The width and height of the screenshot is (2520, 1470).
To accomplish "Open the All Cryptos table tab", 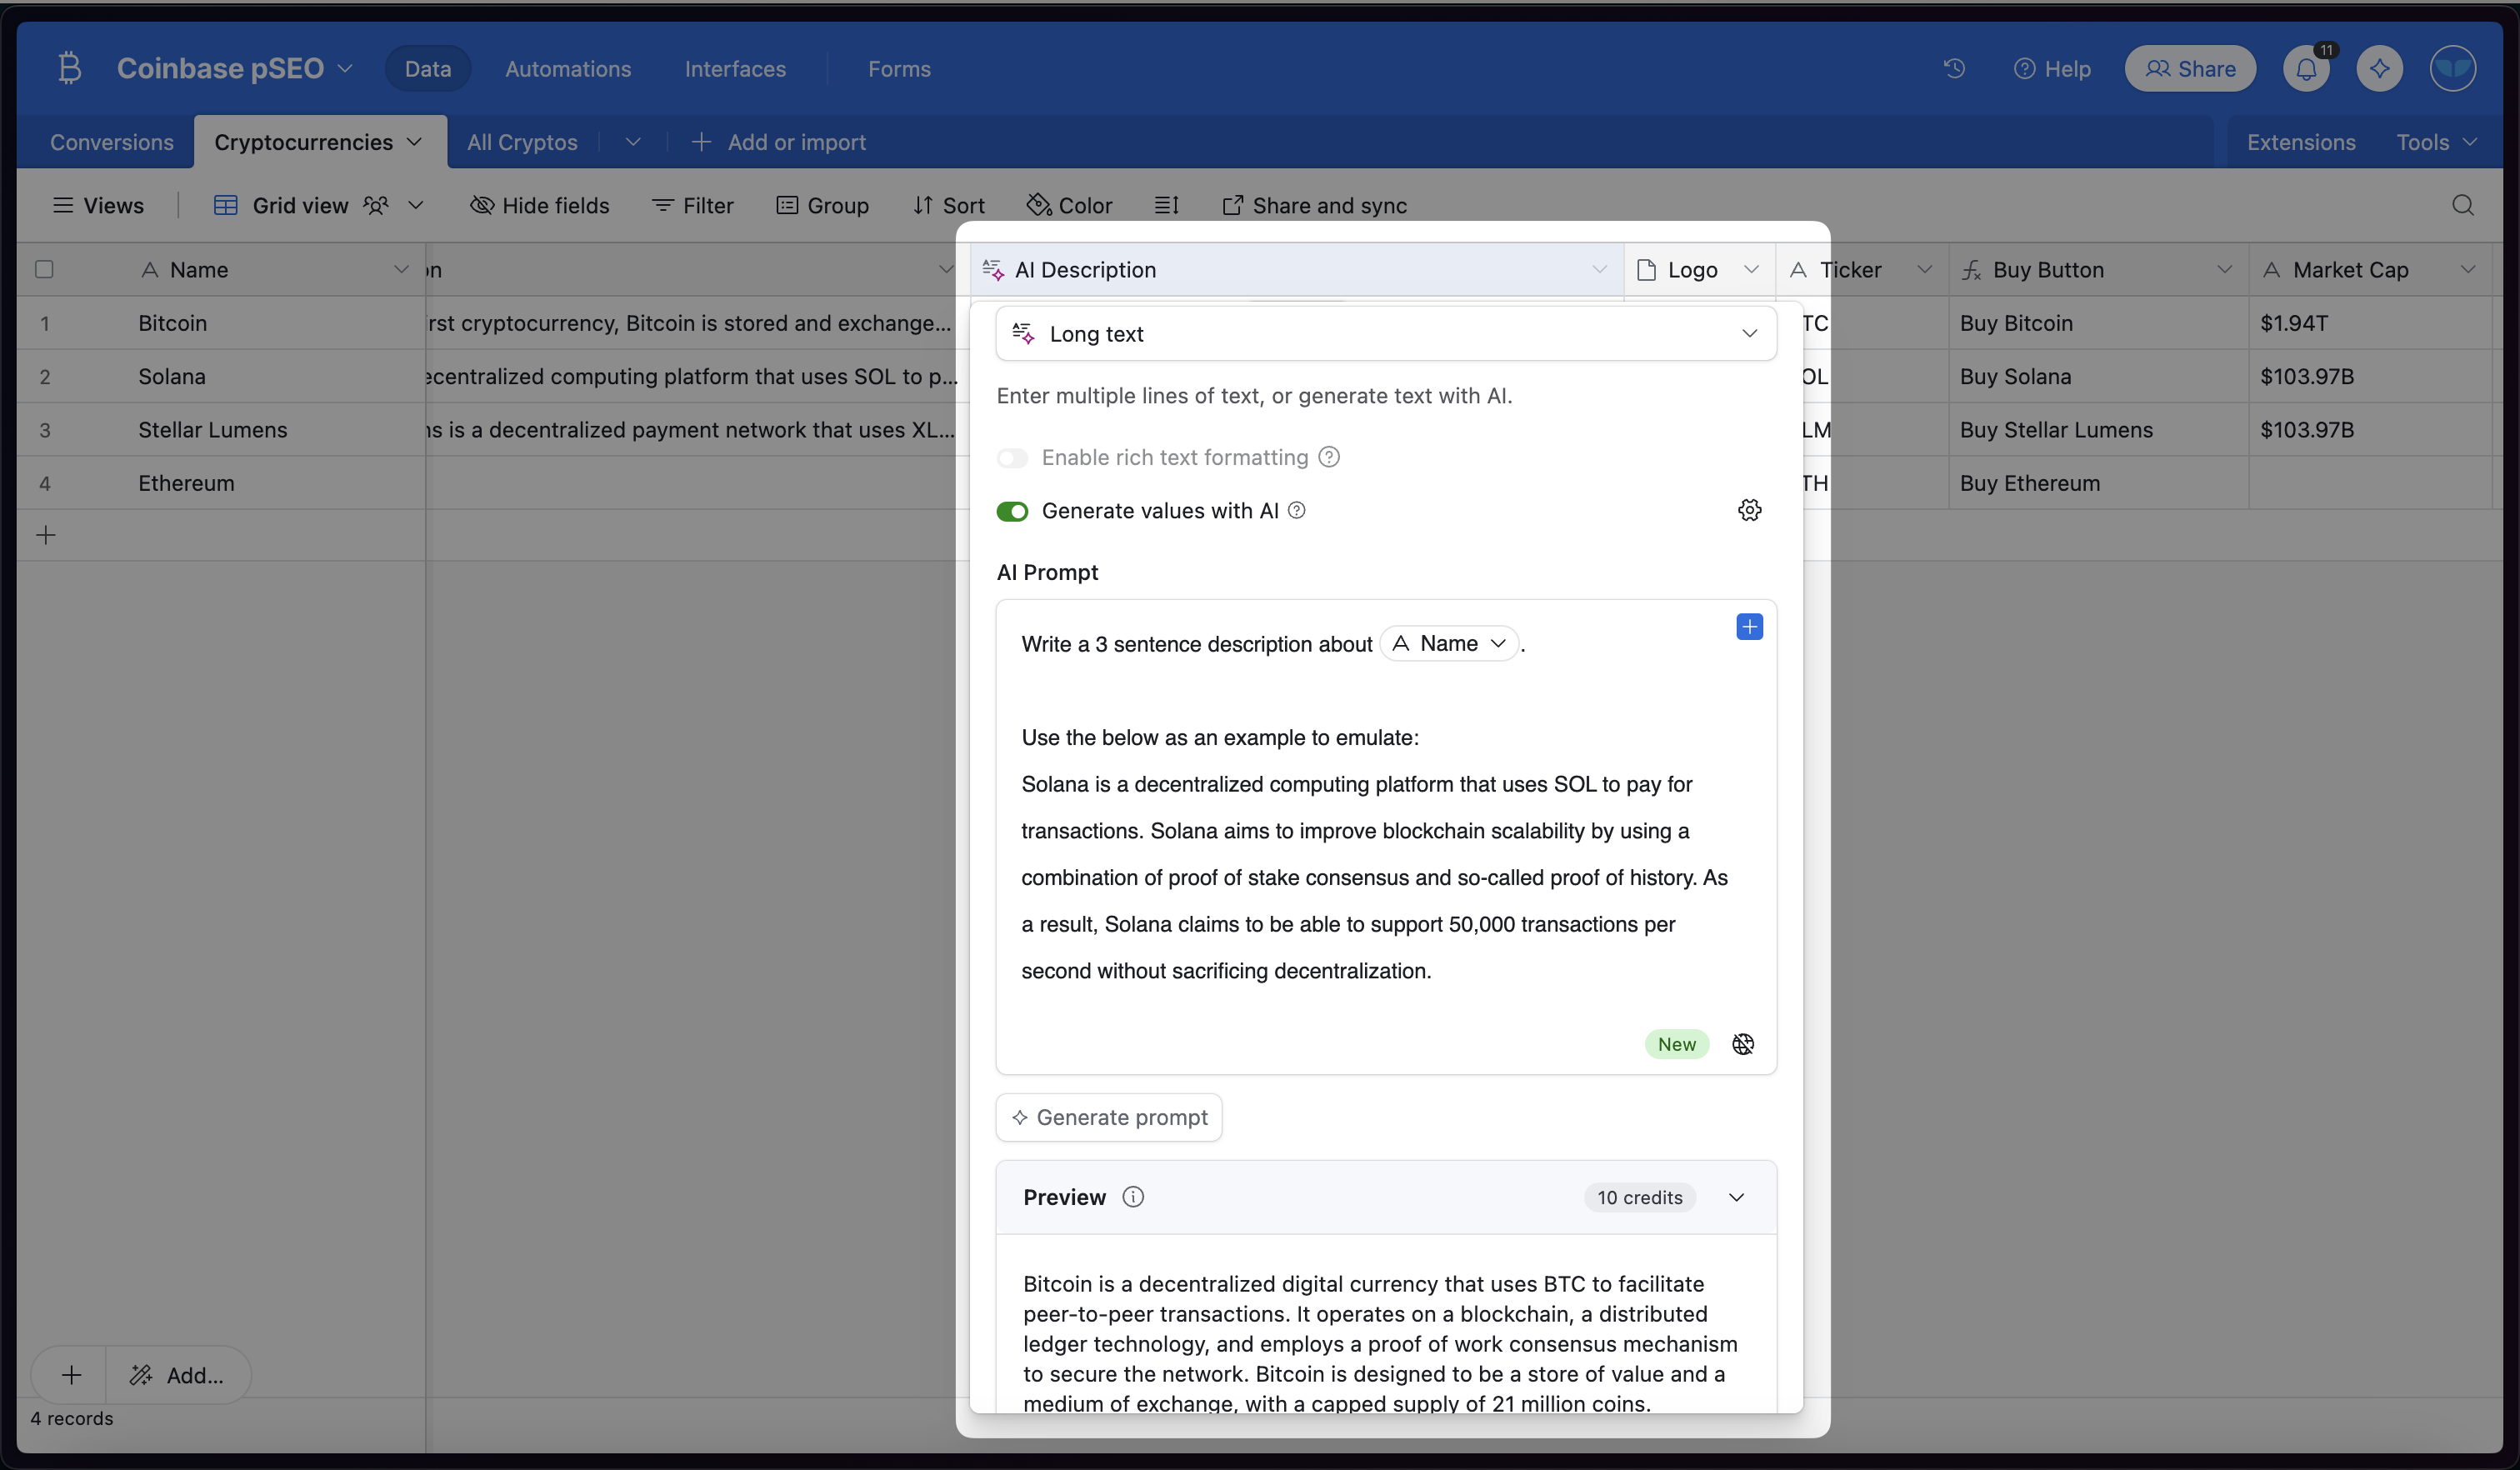I will pos(522,142).
